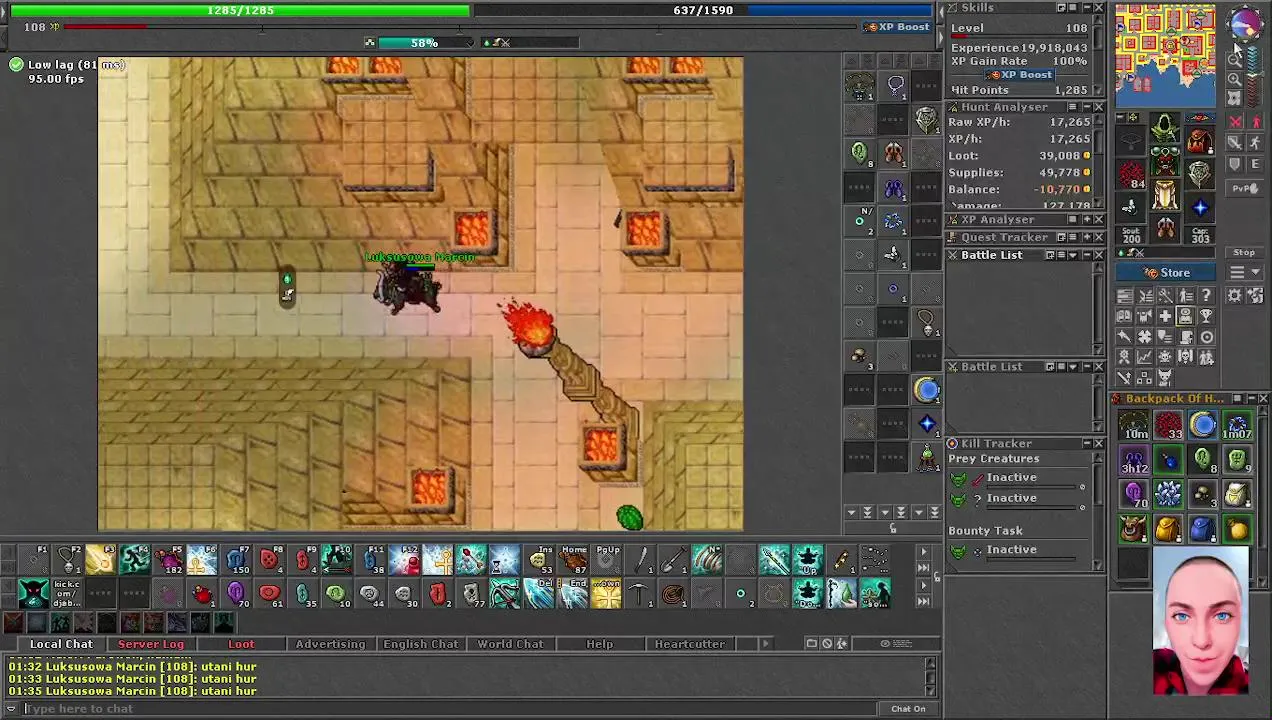Open the options gear icon
The width and height of the screenshot is (1272, 720).
tap(1235, 295)
